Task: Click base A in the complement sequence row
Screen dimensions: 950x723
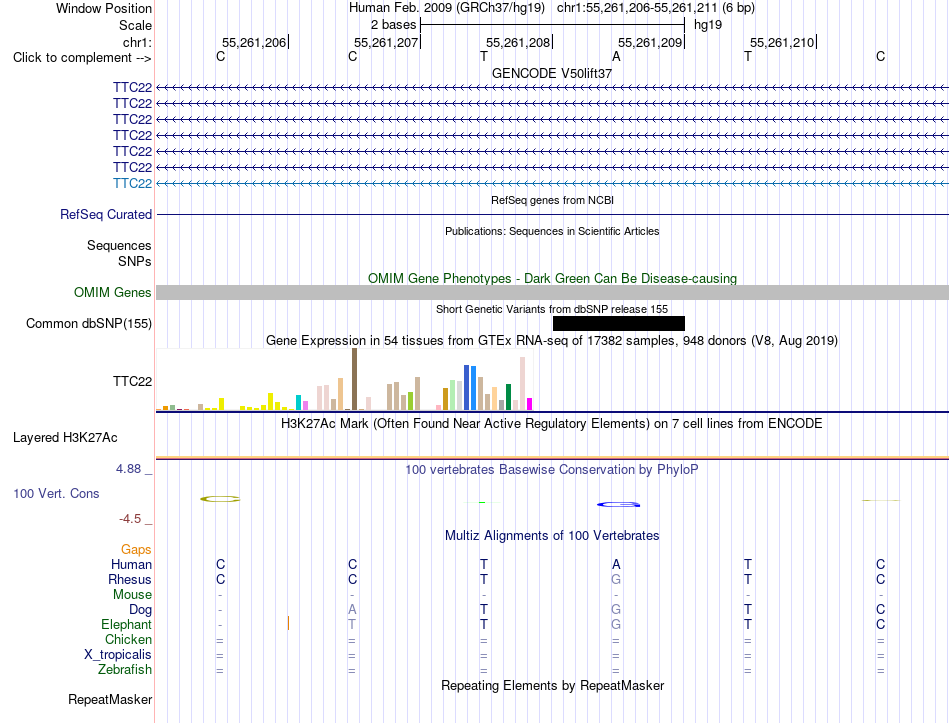Action: (616, 57)
